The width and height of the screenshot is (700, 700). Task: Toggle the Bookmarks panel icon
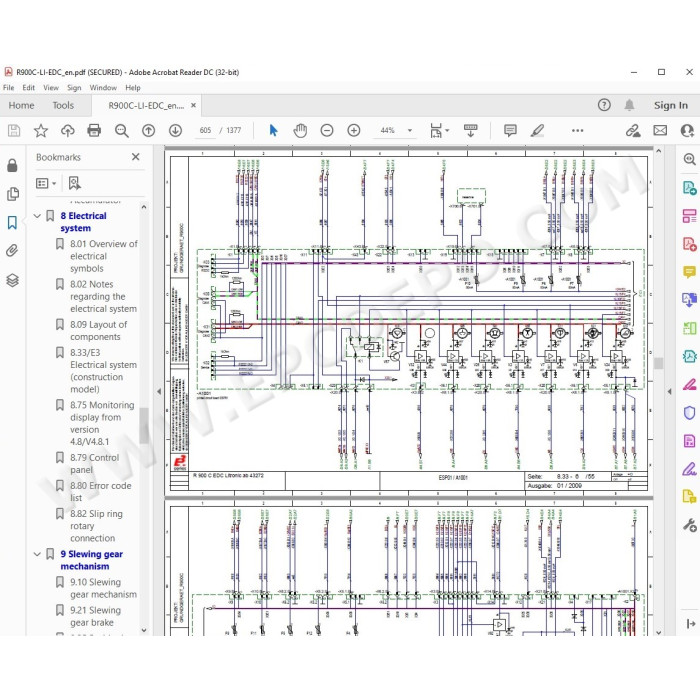(x=12, y=222)
